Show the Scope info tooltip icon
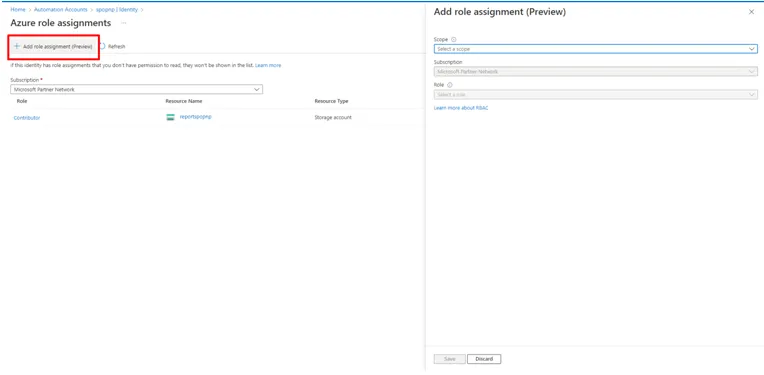Screen dimensions: 764x375 click(x=454, y=39)
